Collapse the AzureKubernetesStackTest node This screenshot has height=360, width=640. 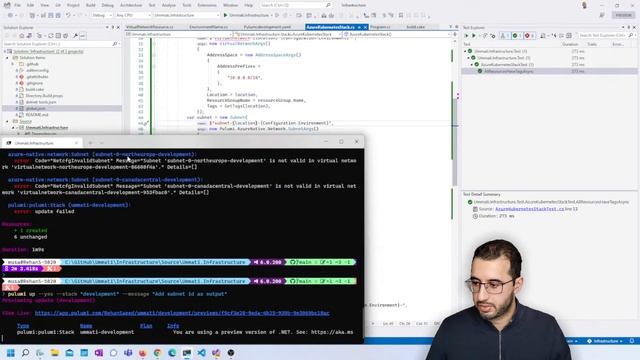point(471,64)
